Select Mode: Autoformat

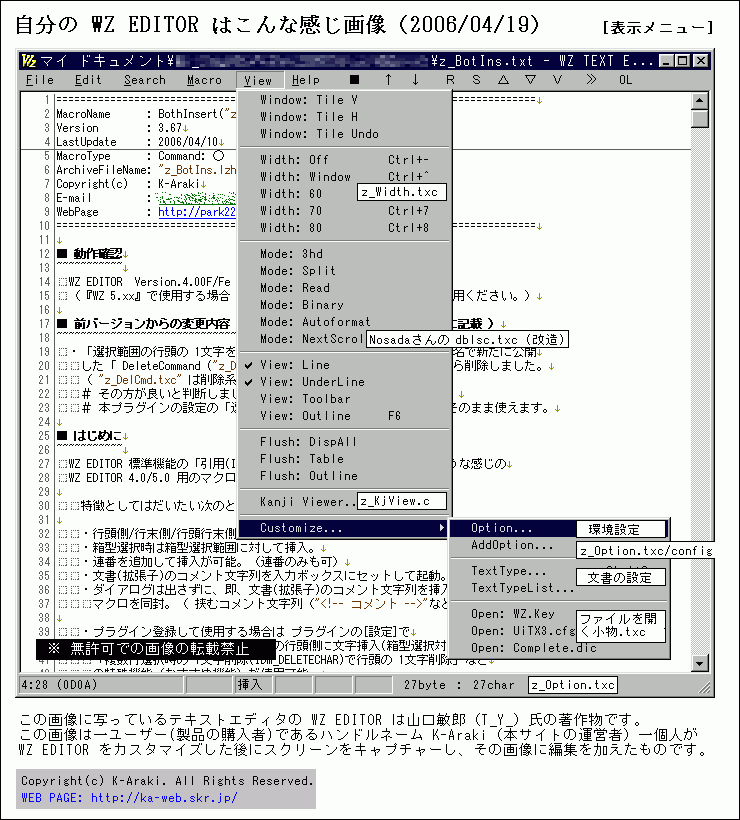345,322
